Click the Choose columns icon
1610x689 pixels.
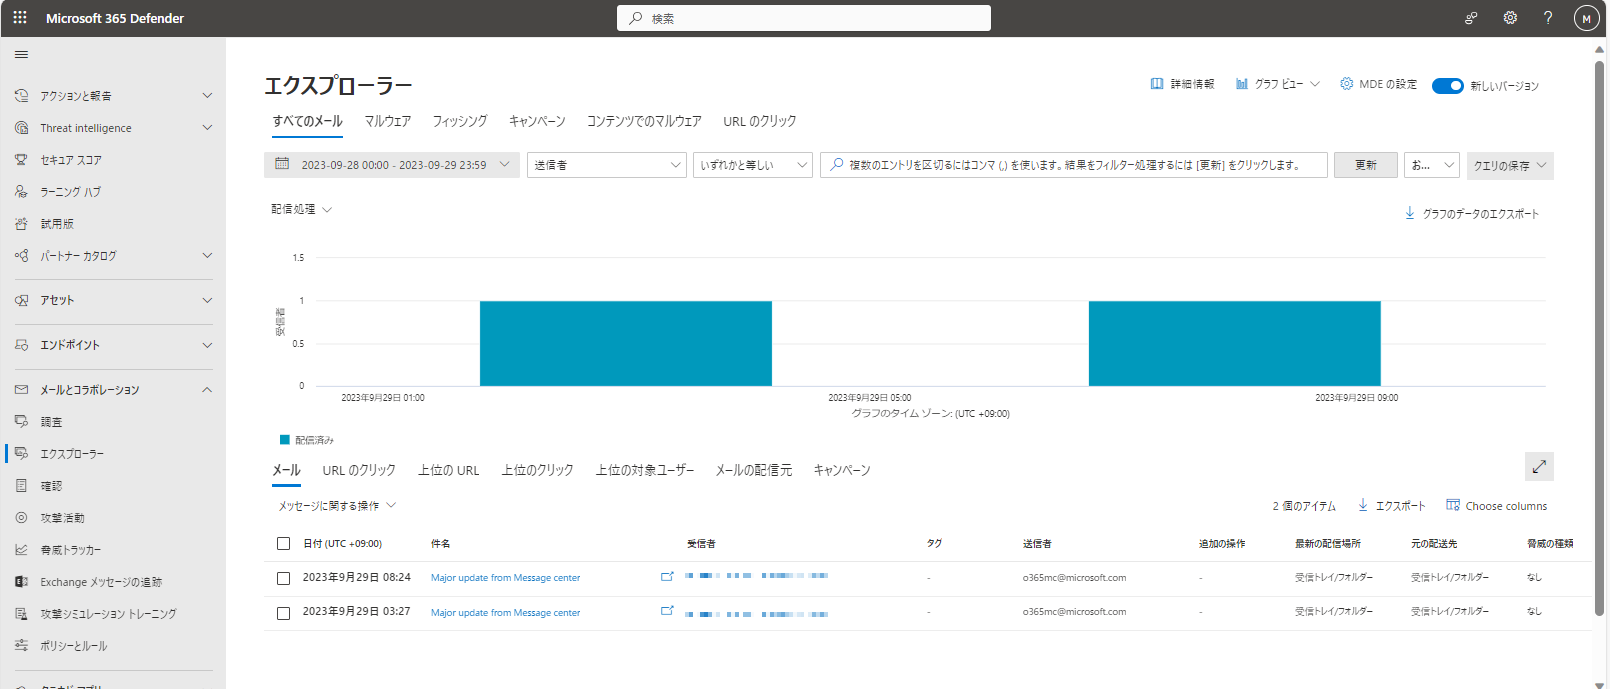click(1453, 505)
